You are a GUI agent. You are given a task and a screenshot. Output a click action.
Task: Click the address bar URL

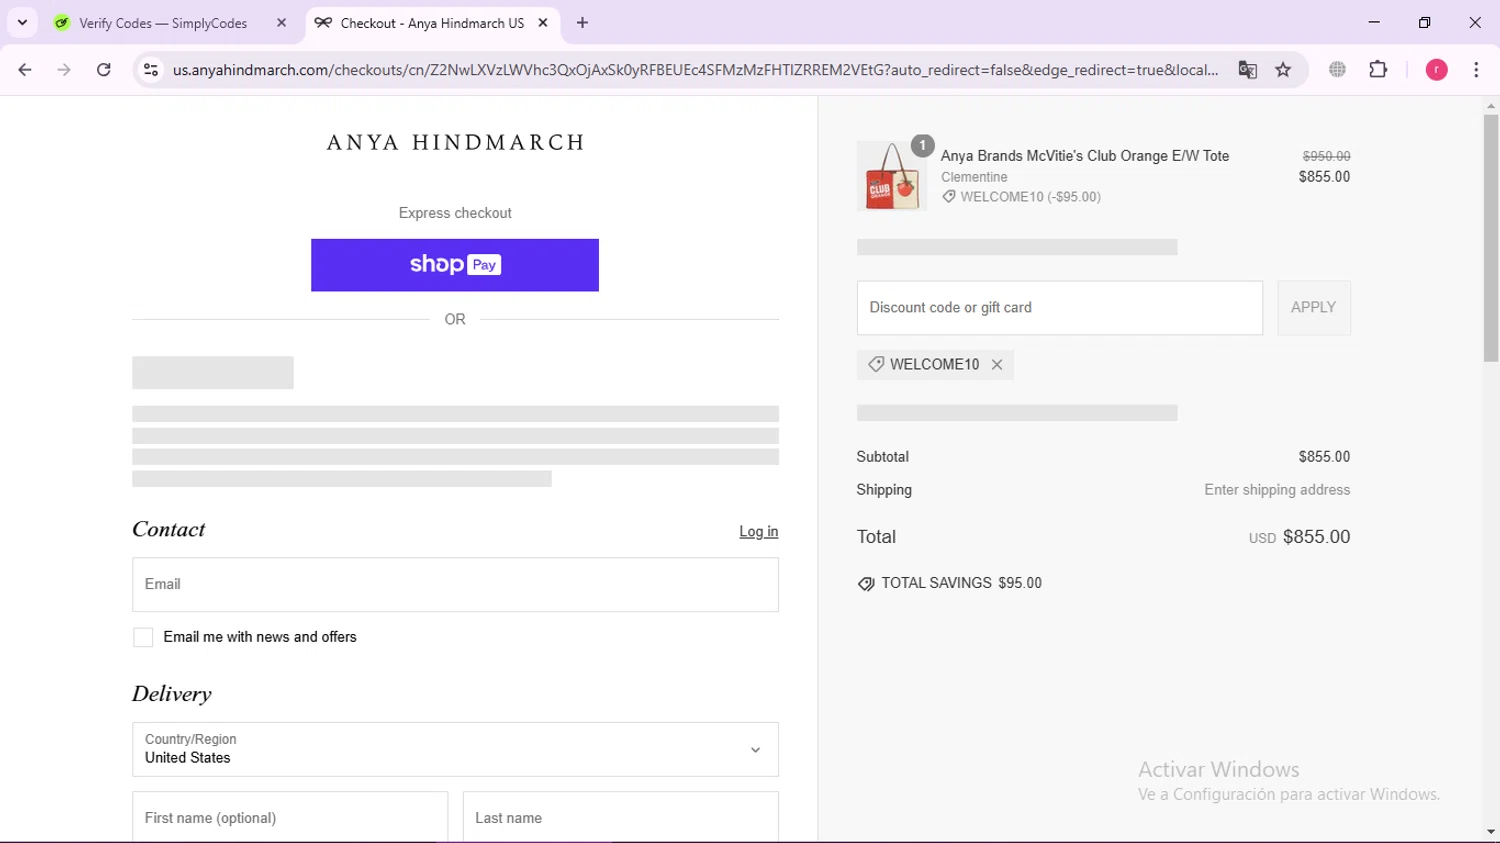coord(695,70)
